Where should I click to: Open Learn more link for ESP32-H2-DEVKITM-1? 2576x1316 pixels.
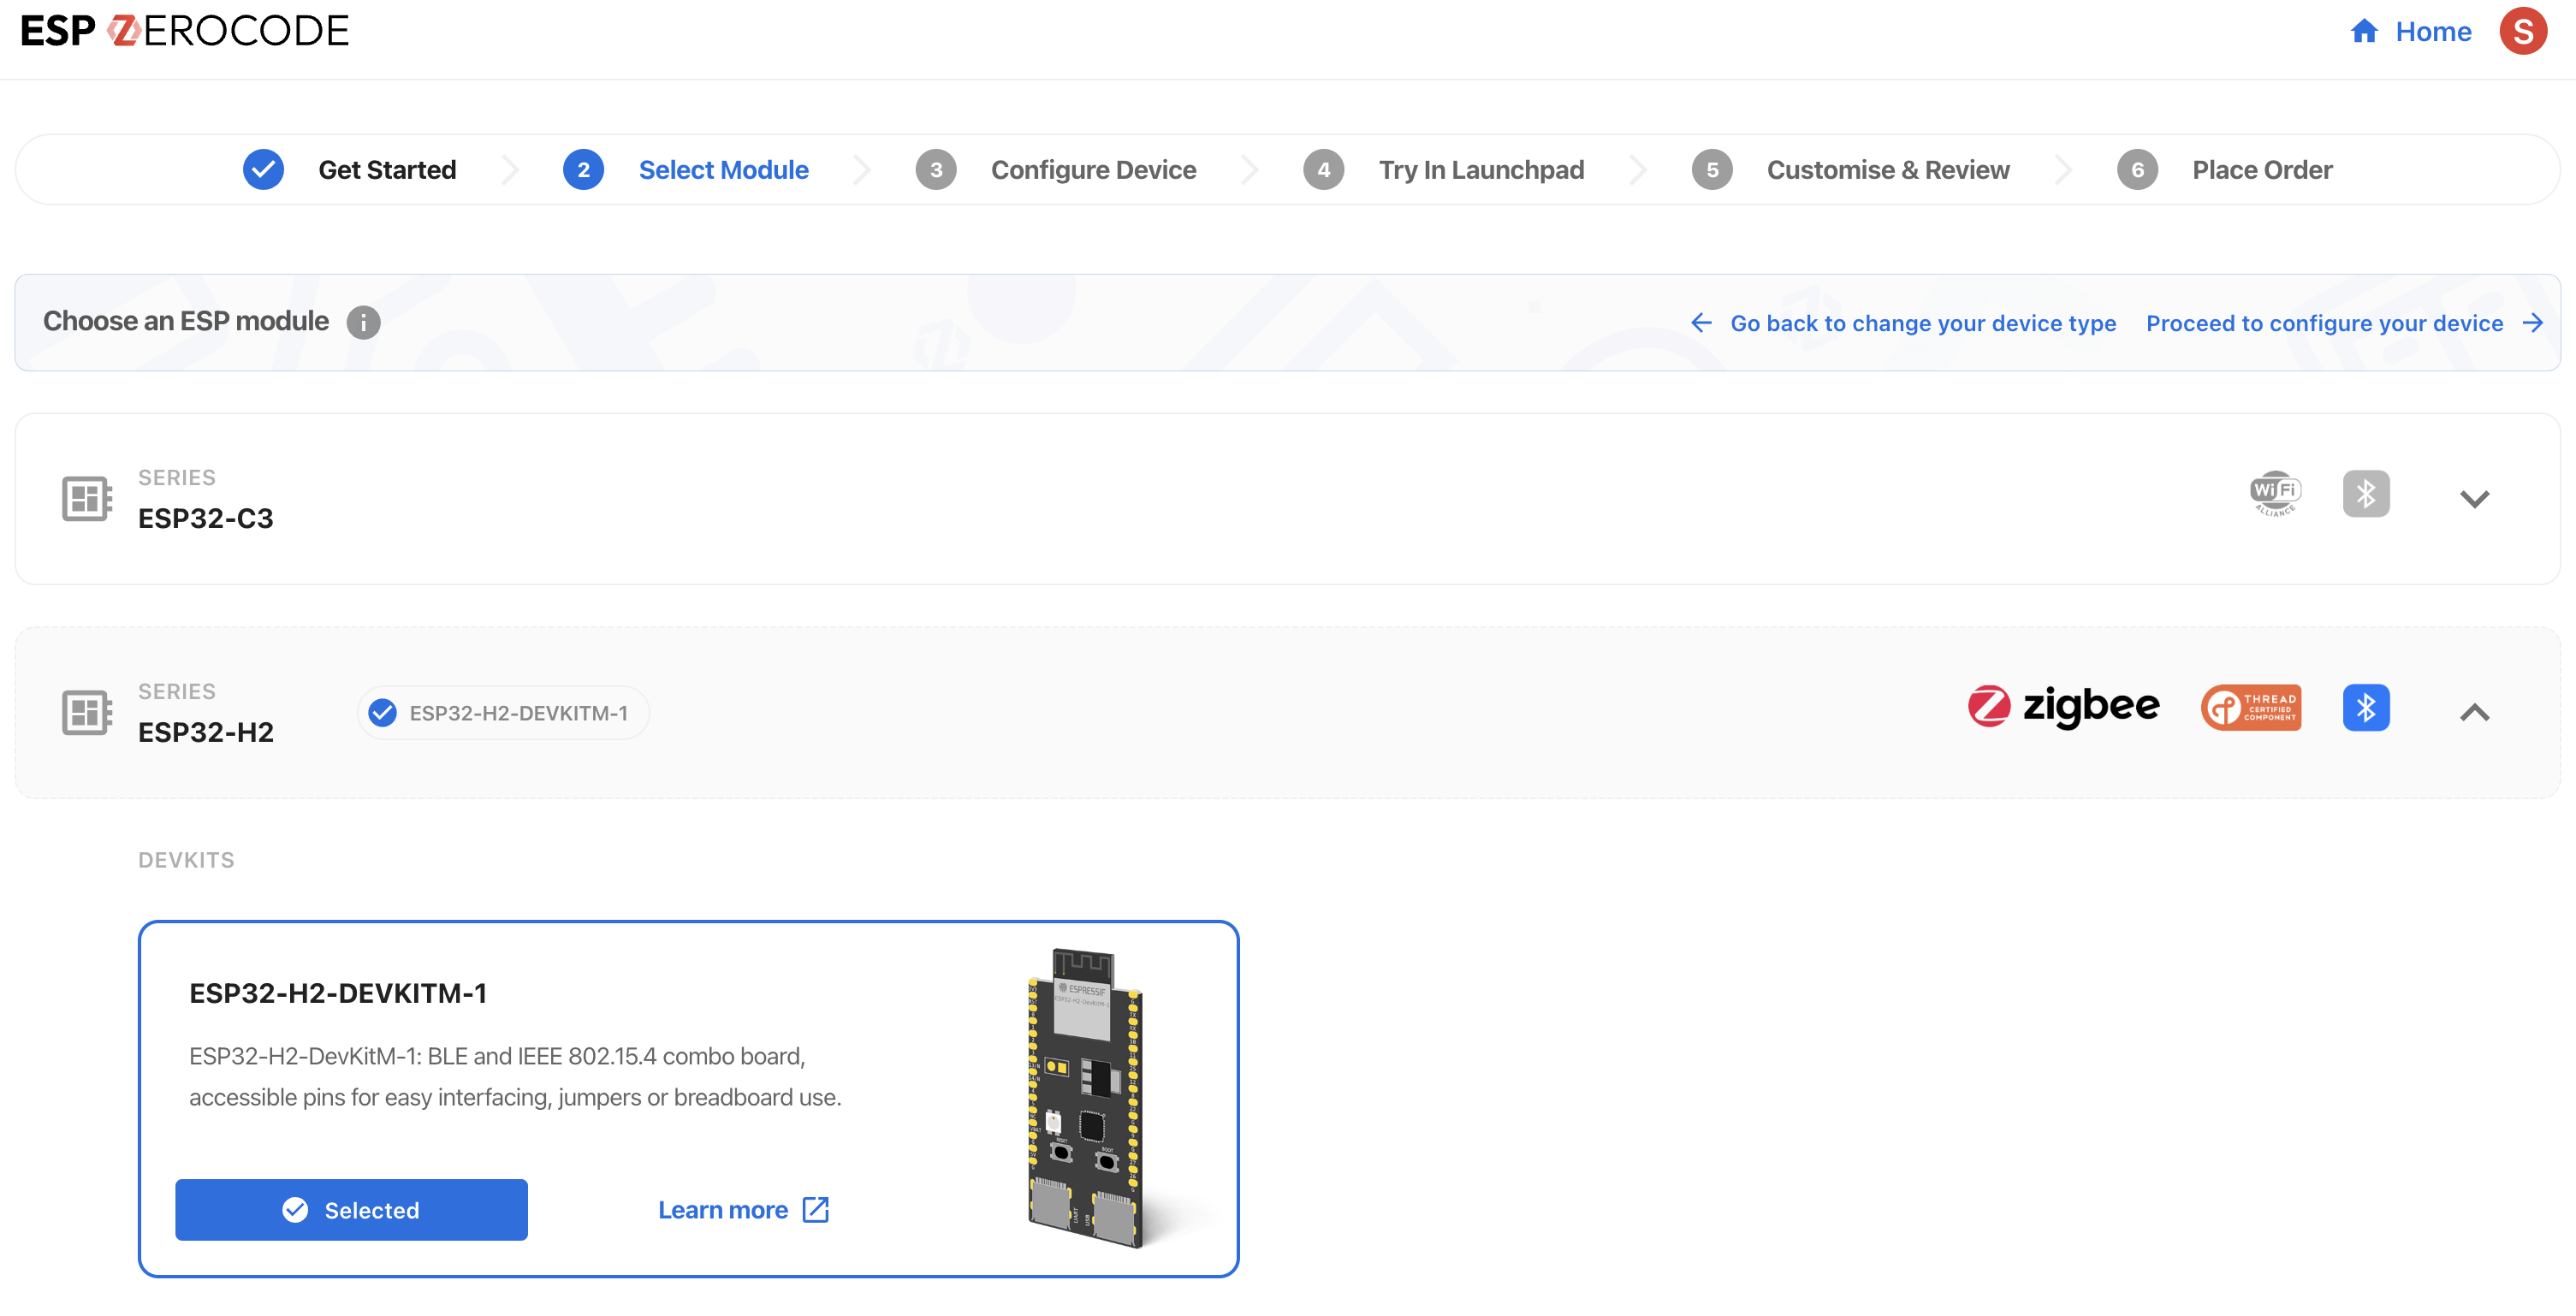pyautogui.click(x=722, y=1210)
